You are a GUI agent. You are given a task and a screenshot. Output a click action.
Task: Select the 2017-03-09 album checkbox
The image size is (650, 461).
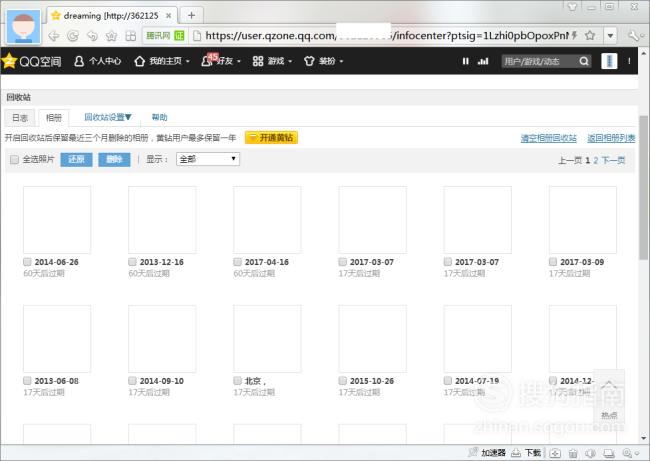(x=553, y=262)
